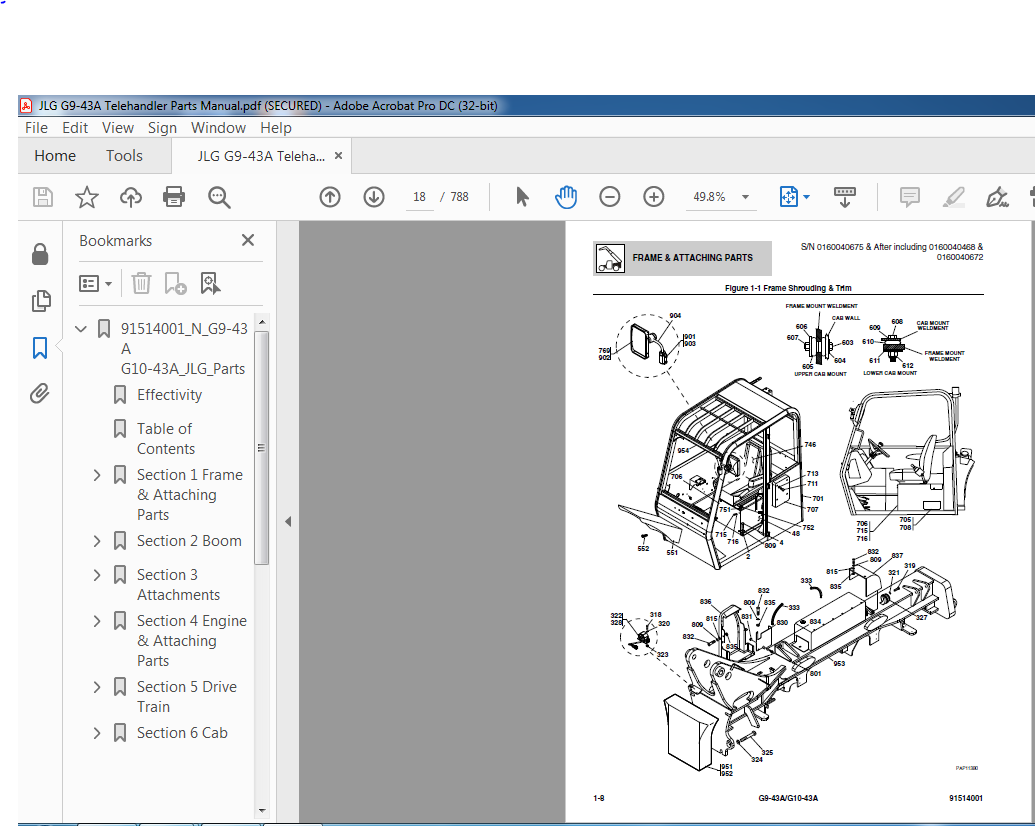Close the Bookmarks panel

[x=248, y=240]
